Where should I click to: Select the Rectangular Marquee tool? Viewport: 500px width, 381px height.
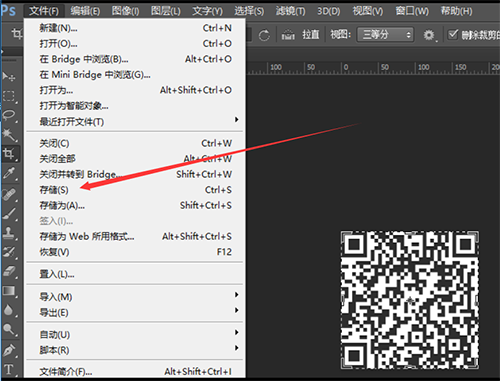pos(9,96)
